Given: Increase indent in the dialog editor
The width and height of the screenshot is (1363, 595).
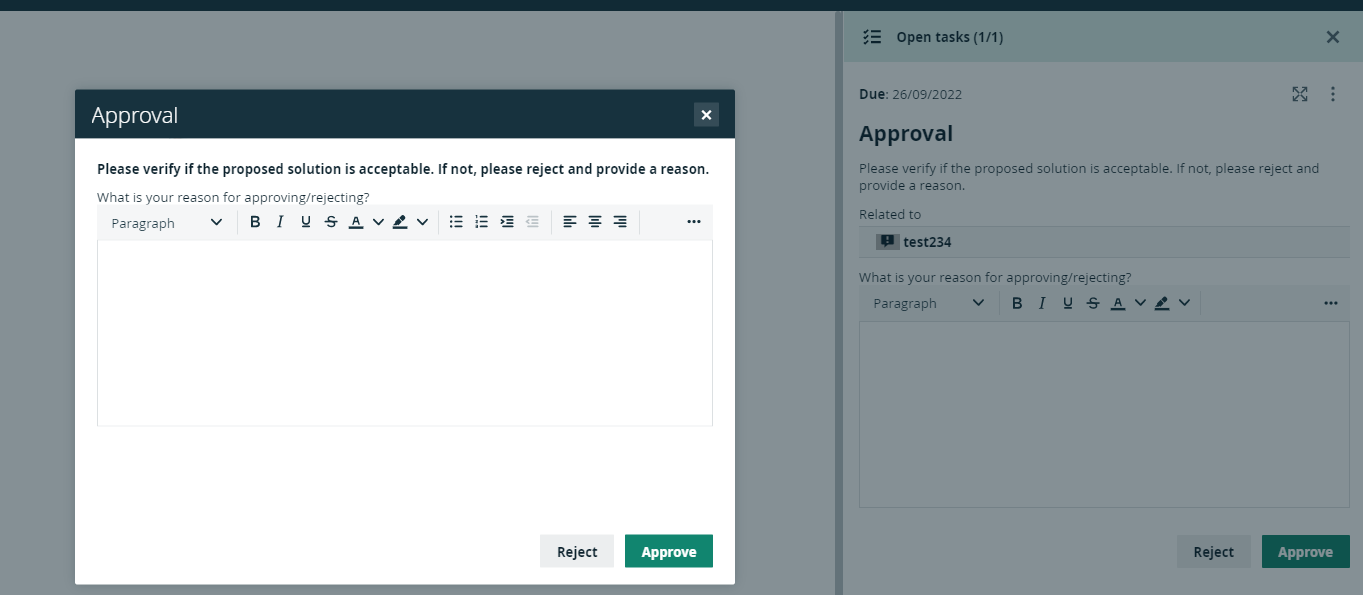Looking at the screenshot, I should pos(507,222).
